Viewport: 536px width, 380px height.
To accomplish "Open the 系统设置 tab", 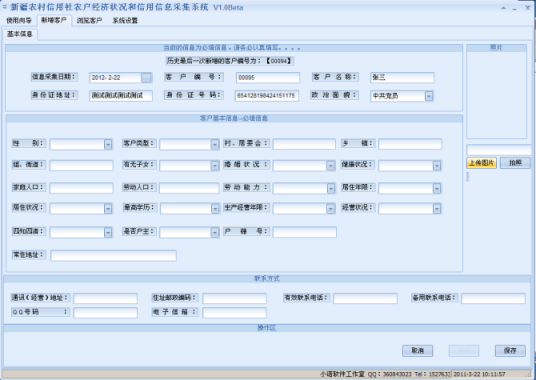I will pyautogui.click(x=125, y=21).
